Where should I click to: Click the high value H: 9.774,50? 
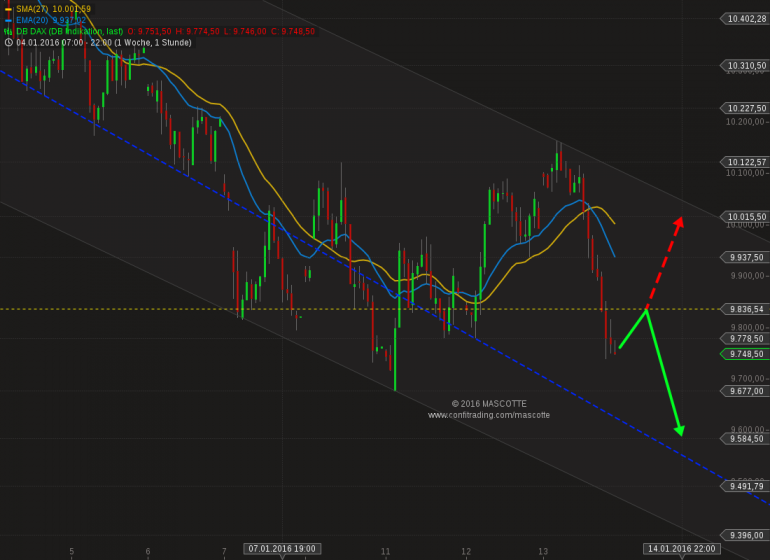point(197,31)
